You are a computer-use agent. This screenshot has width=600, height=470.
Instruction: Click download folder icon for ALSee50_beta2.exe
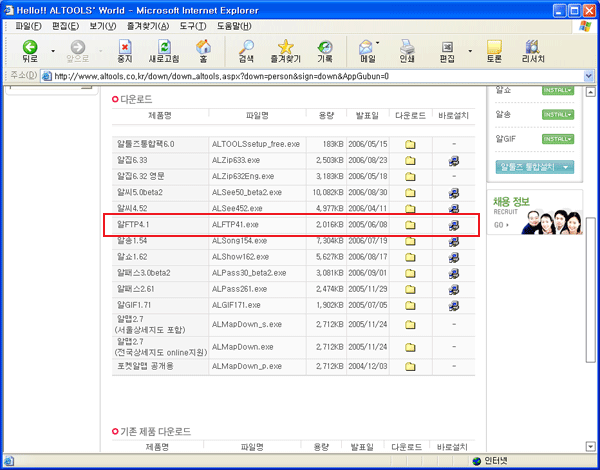pyautogui.click(x=410, y=193)
